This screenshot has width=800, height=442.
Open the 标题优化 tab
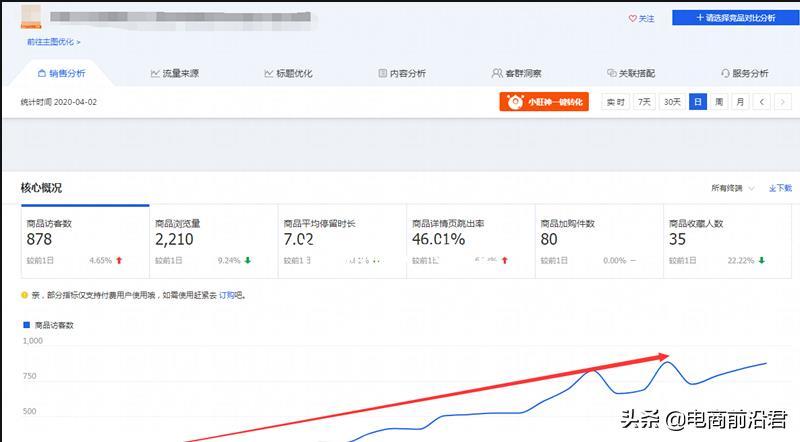pyautogui.click(x=288, y=73)
